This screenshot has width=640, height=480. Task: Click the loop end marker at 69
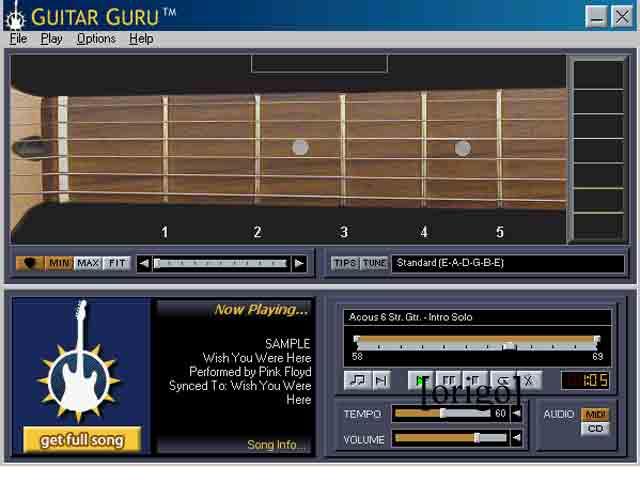597,340
